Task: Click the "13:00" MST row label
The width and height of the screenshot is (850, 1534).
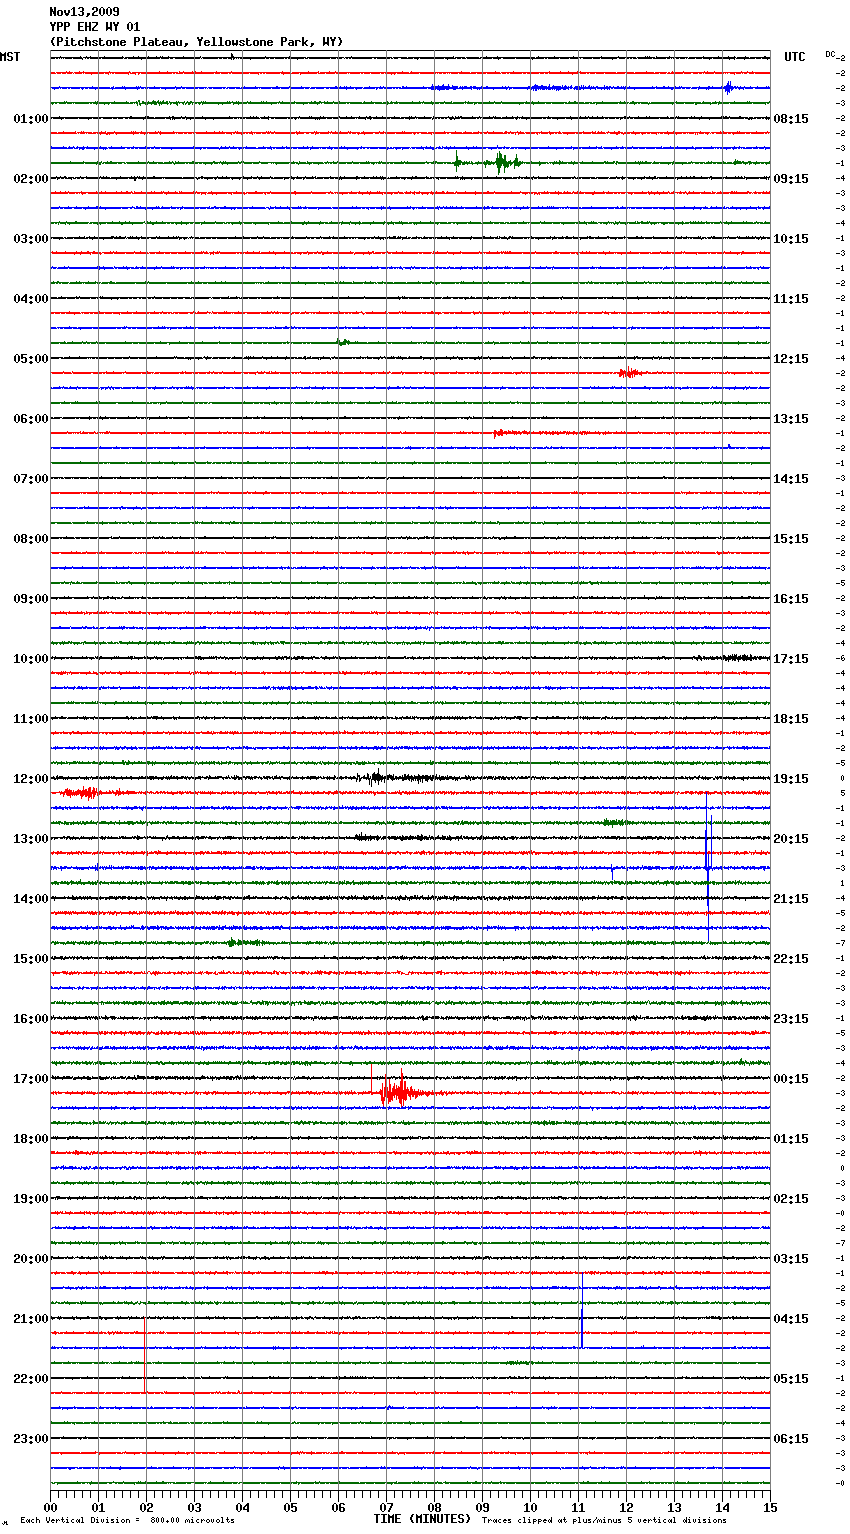Action: coord(31,839)
